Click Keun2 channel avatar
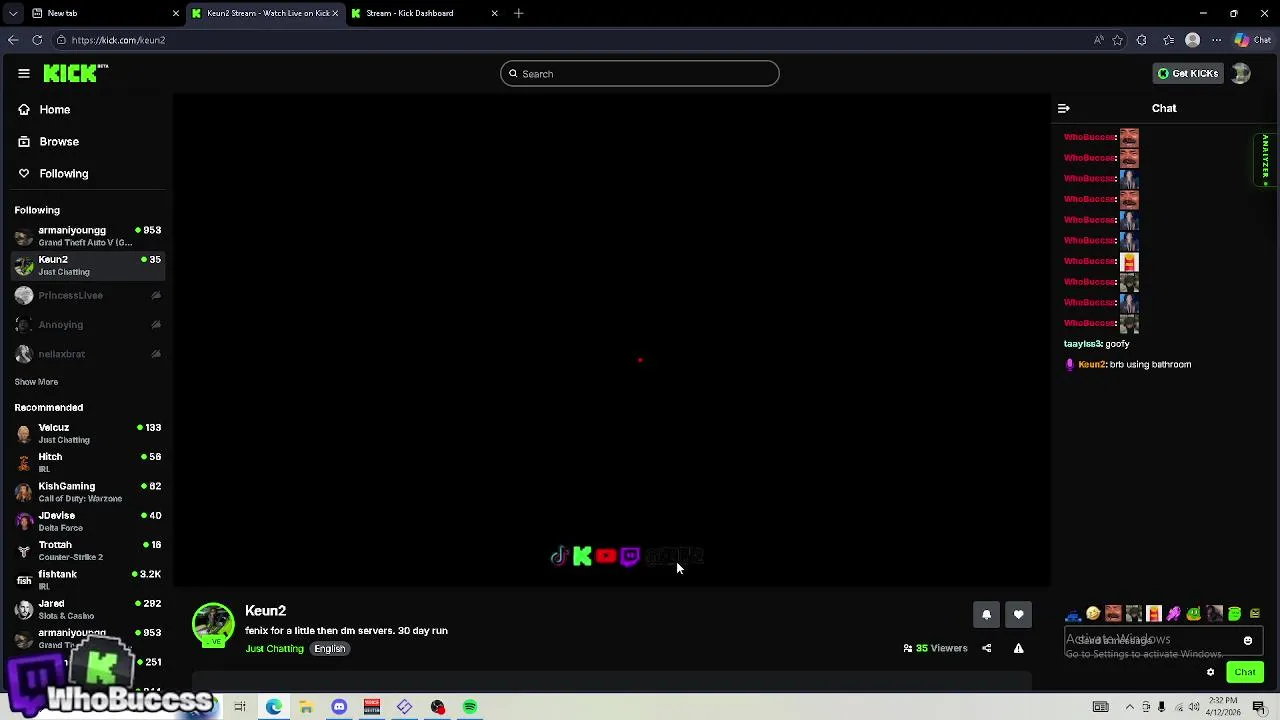The width and height of the screenshot is (1280, 720). 213,624
